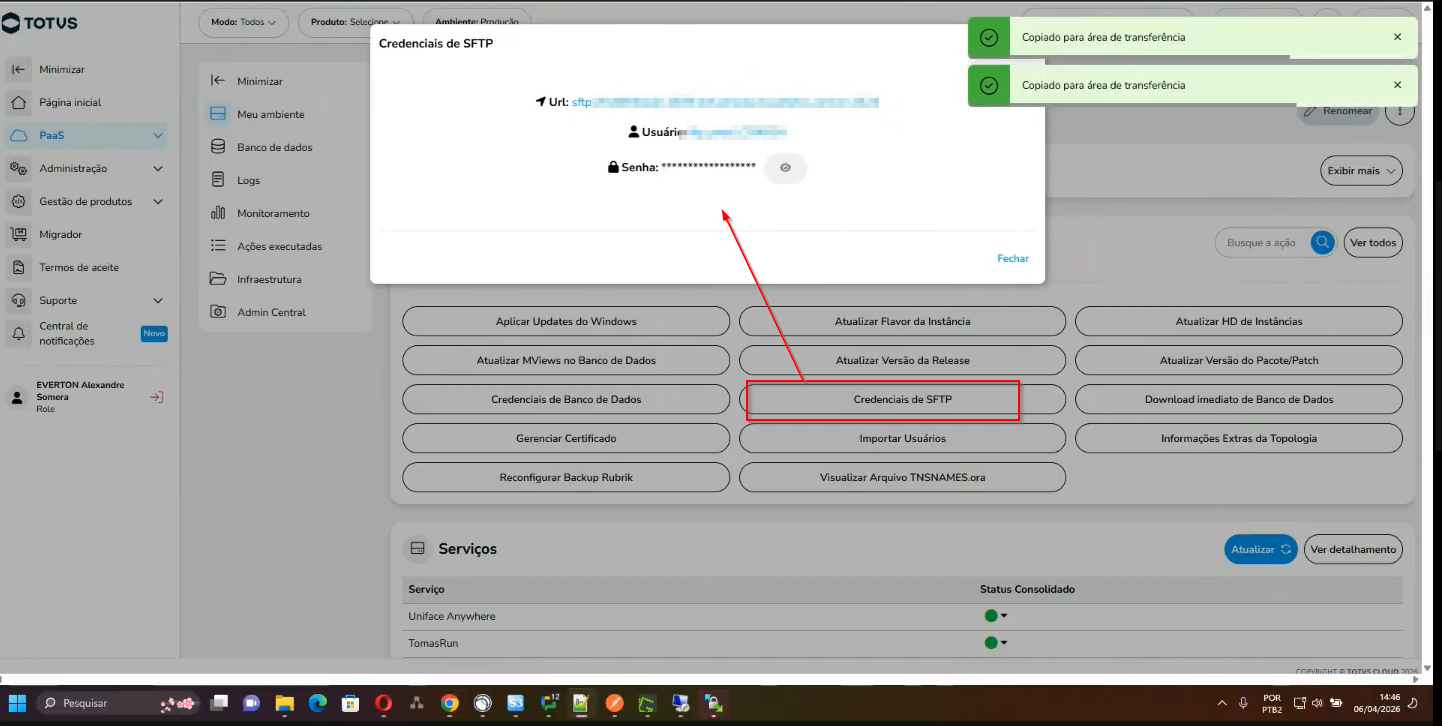
Task: Open Credenciais de Banco de Dados
Action: [566, 399]
